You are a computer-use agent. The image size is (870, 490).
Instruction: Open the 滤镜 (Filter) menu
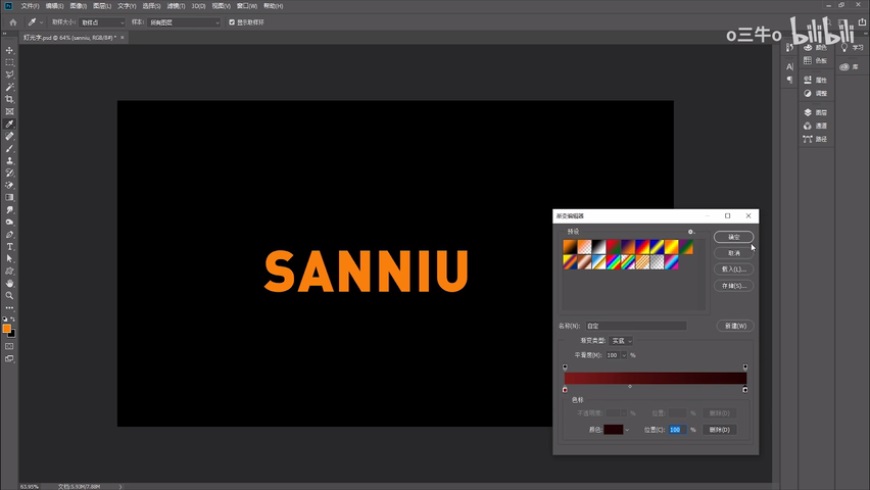point(175,6)
